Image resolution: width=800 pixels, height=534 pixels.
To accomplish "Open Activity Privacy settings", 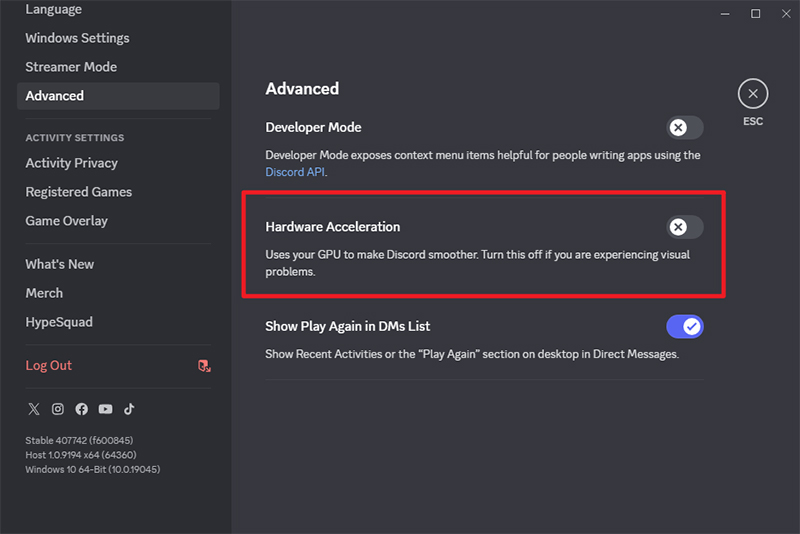I will (x=72, y=163).
